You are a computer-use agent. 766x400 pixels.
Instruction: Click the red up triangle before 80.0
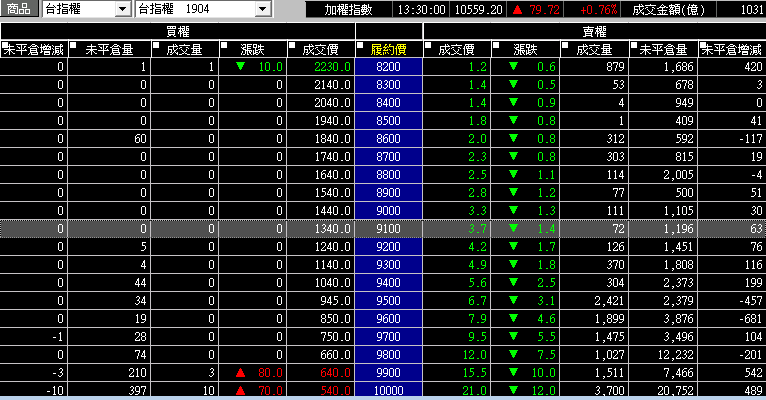click(x=240, y=373)
